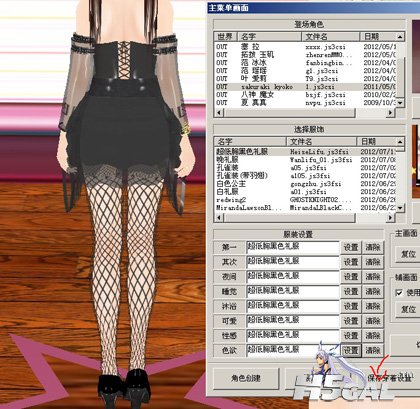Sort costume list by 文件名 column header
Viewport: 420px width, 409px height.
(x=321, y=141)
